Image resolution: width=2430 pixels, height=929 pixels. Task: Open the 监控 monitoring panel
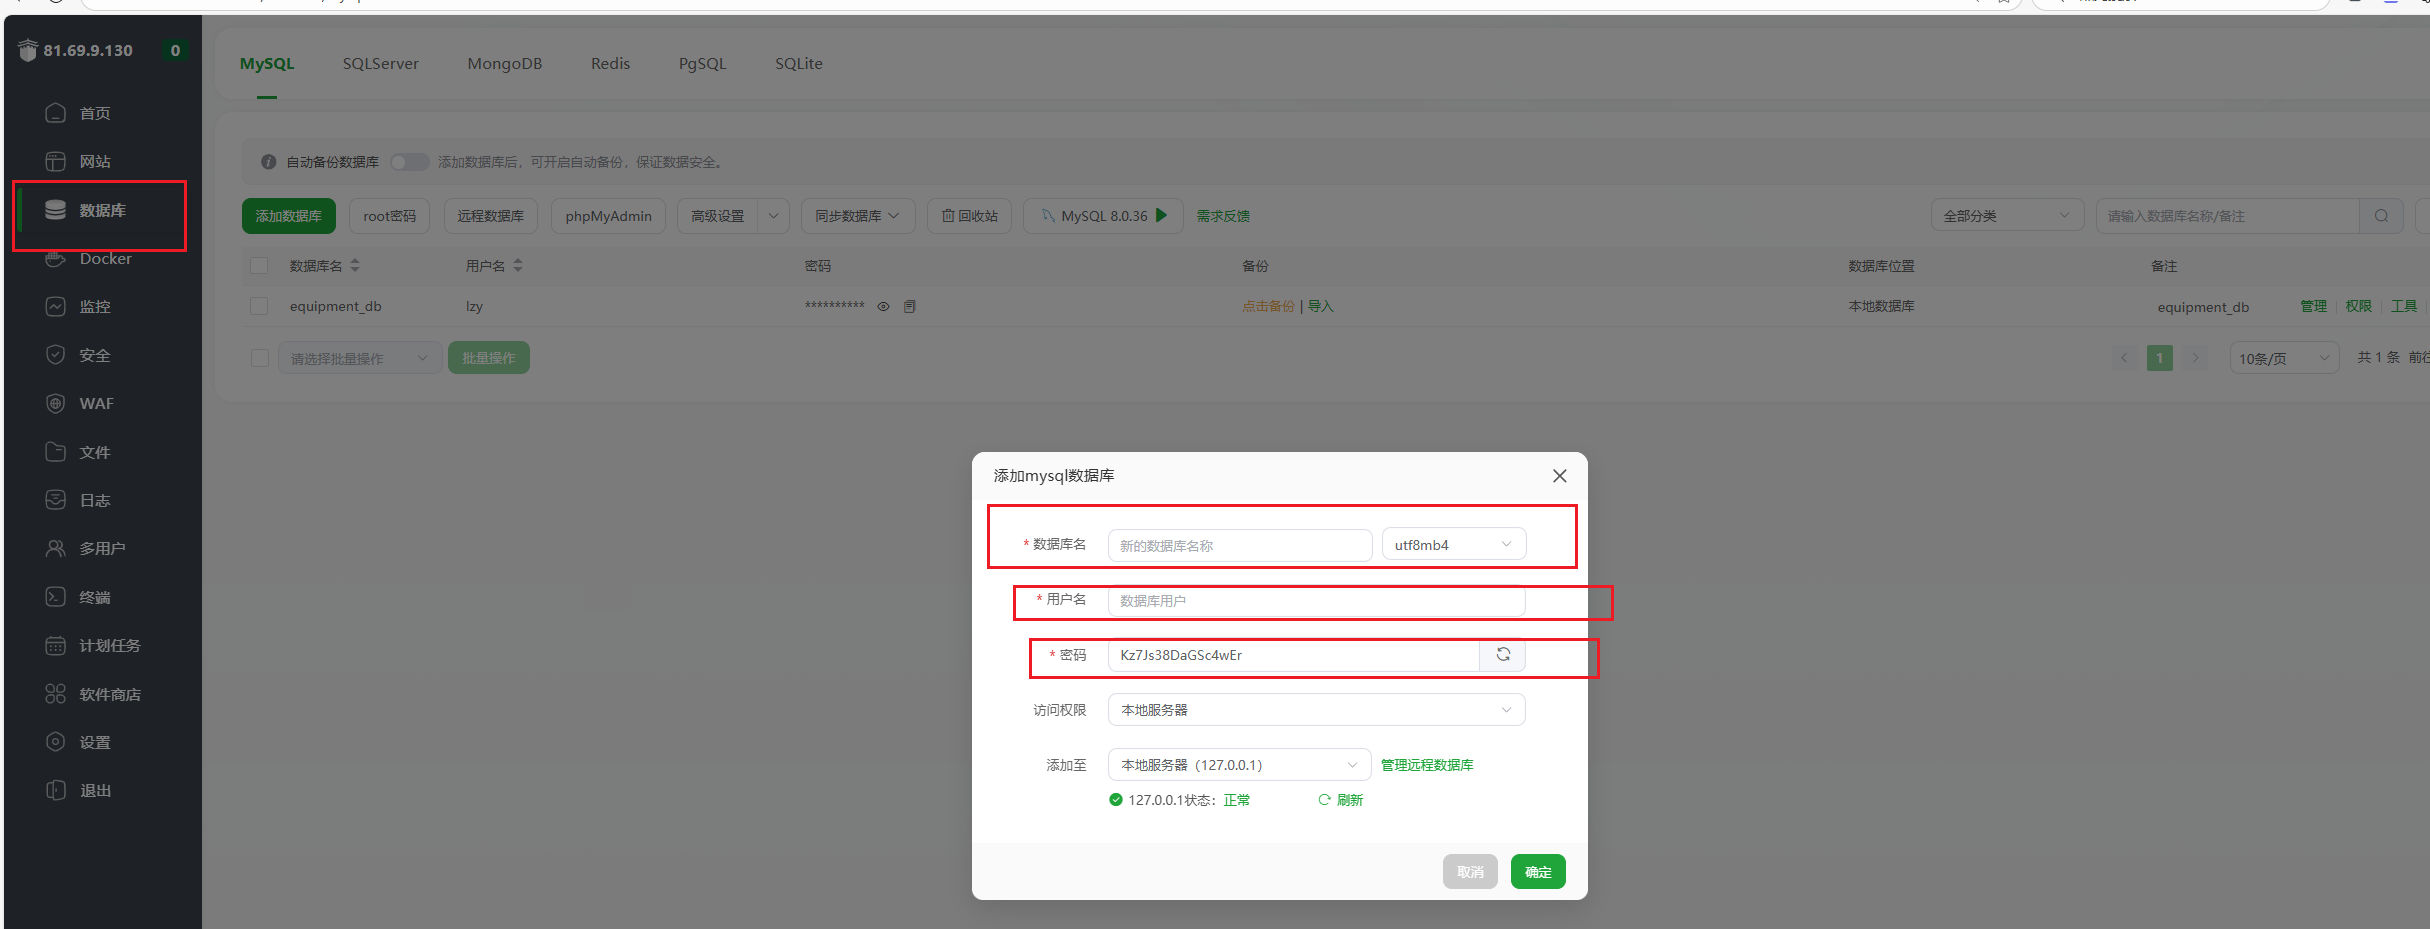(95, 306)
